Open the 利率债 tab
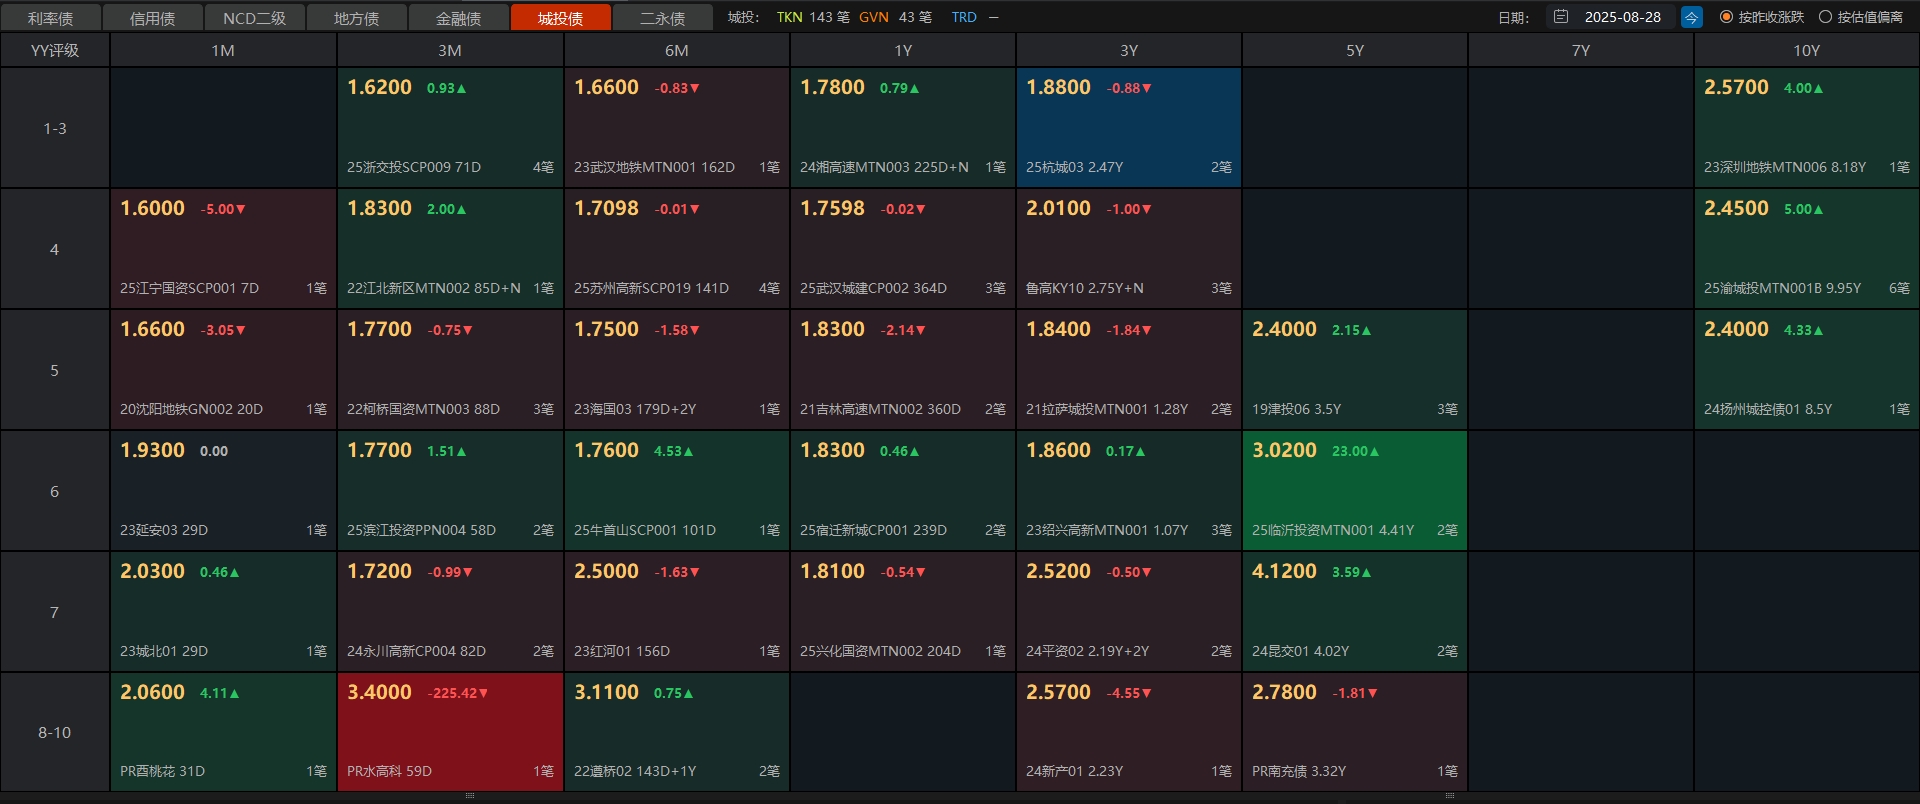The width and height of the screenshot is (1920, 804). (x=51, y=18)
